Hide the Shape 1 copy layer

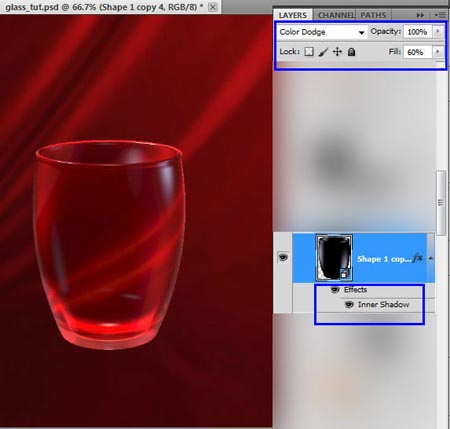pos(283,257)
